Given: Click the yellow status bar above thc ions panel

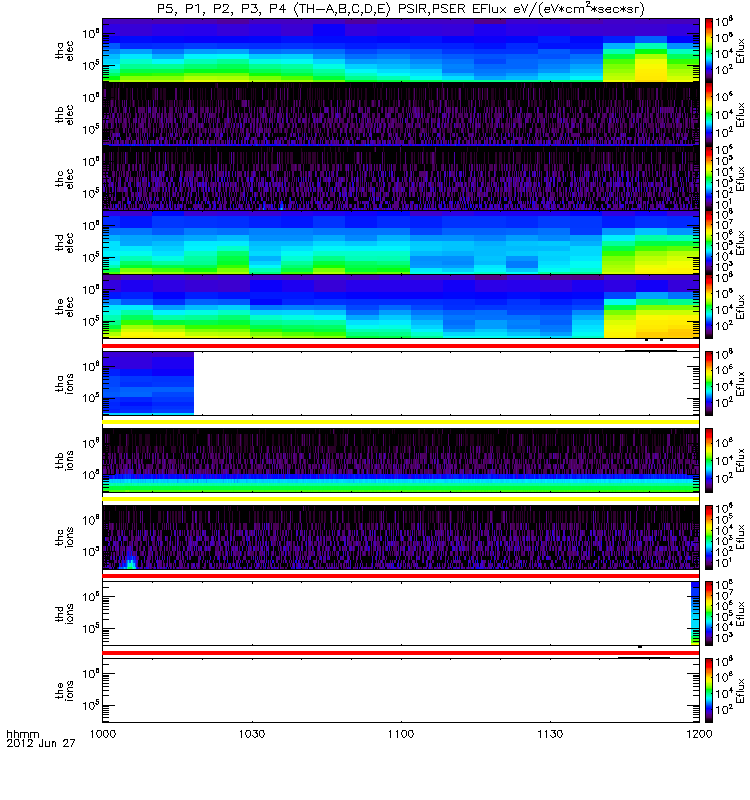Looking at the screenshot, I should (x=401, y=499).
